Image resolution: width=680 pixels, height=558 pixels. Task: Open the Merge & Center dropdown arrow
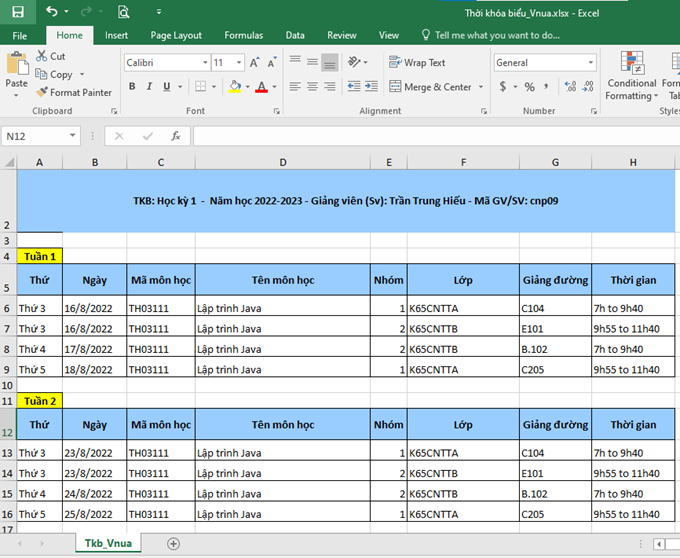480,87
